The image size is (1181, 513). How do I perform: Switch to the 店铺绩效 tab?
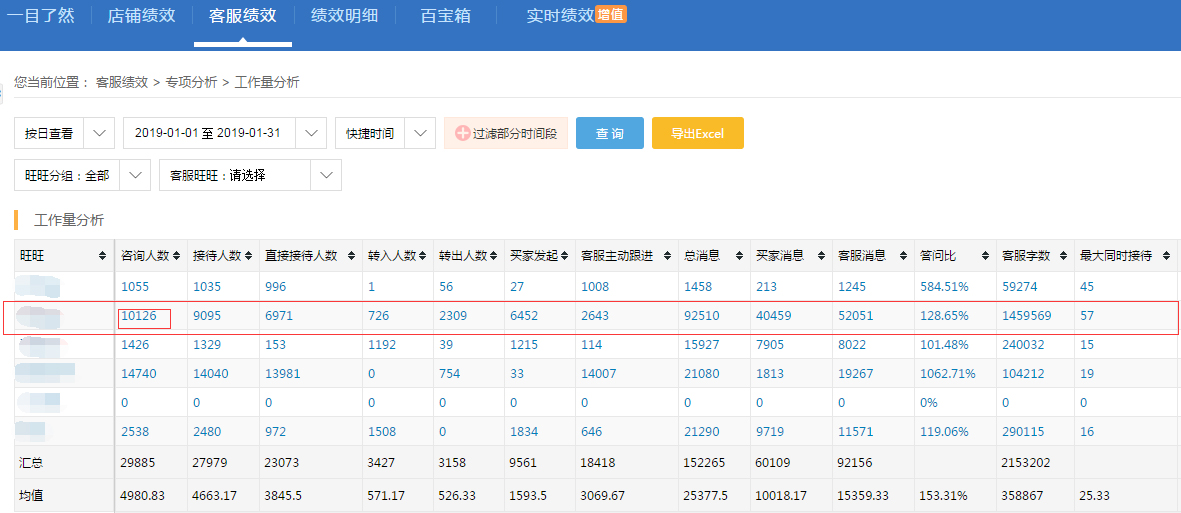(x=142, y=16)
